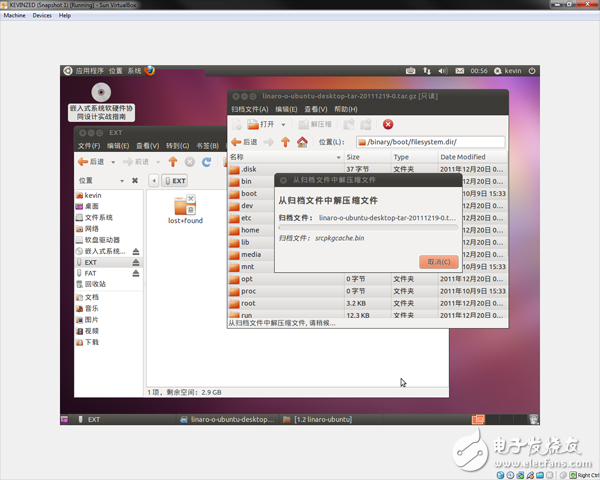Cancel extraction with 取消(C) button

[439, 262]
